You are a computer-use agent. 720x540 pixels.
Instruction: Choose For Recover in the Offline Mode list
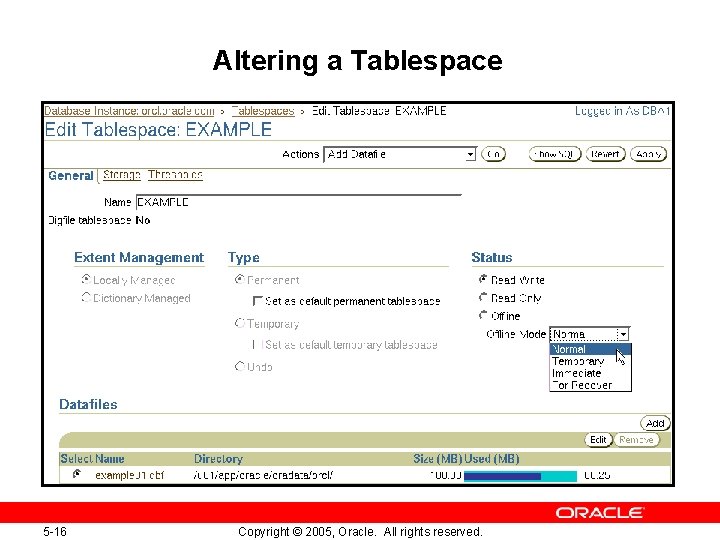591,385
